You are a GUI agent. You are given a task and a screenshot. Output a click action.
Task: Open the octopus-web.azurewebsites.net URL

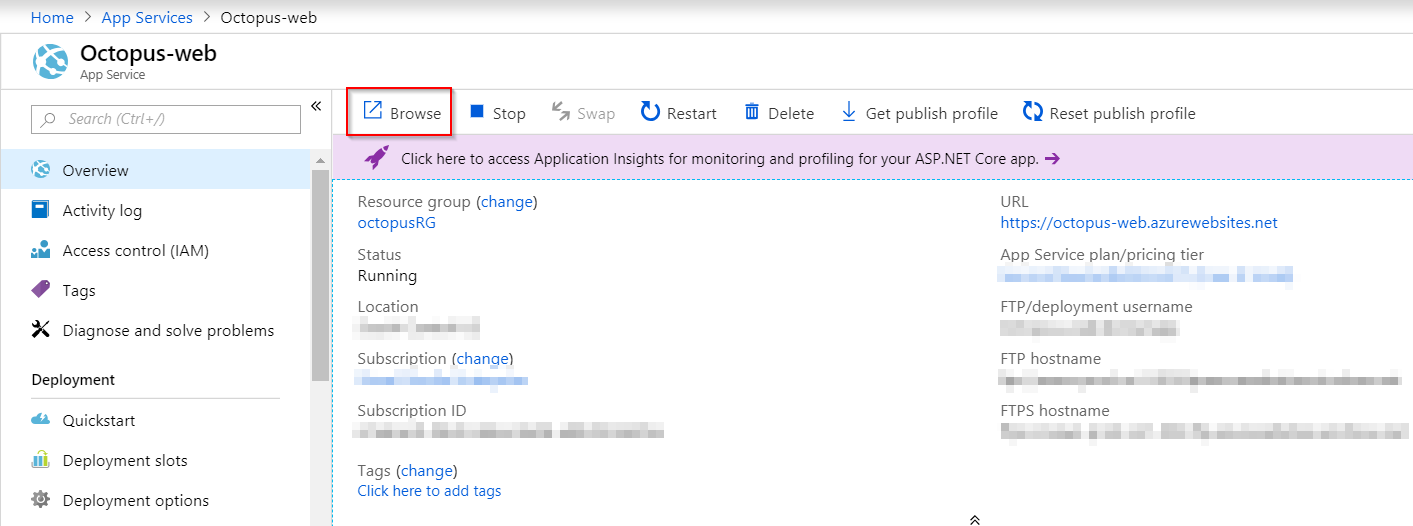pos(1139,222)
